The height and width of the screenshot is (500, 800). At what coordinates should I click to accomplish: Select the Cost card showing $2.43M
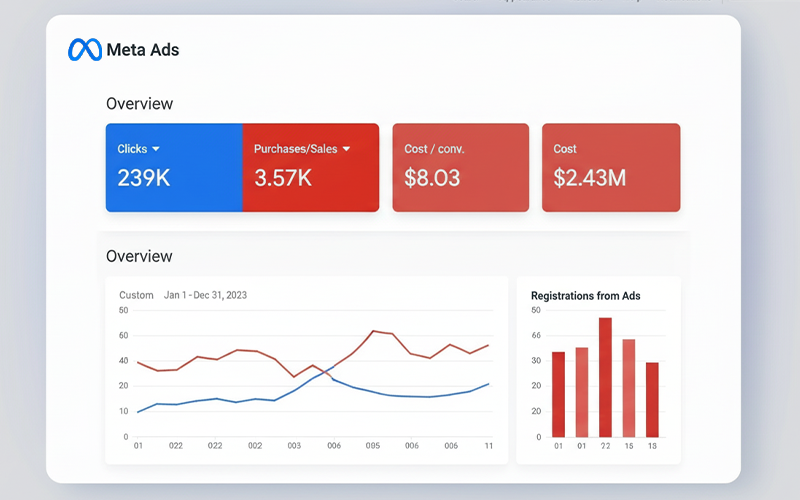point(610,167)
